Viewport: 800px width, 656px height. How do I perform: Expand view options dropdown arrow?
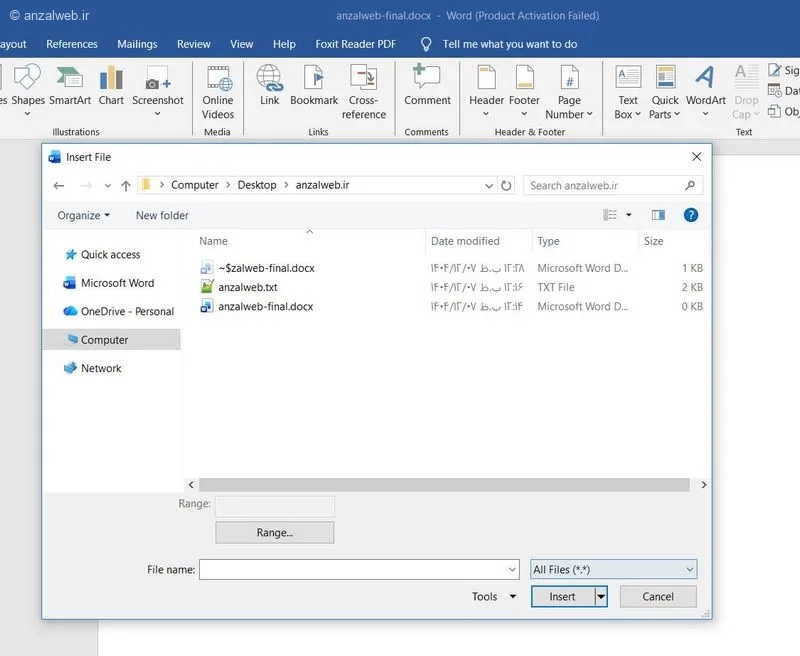pos(629,215)
